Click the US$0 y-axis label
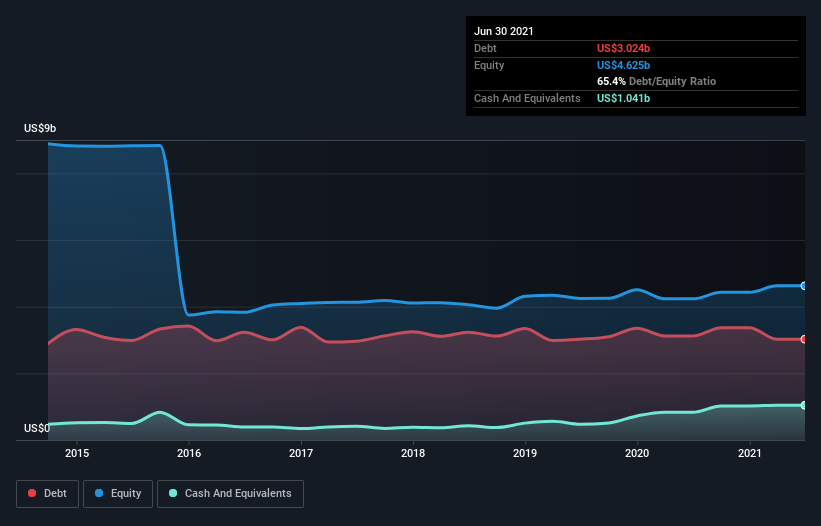This screenshot has width=821, height=526. (x=37, y=428)
